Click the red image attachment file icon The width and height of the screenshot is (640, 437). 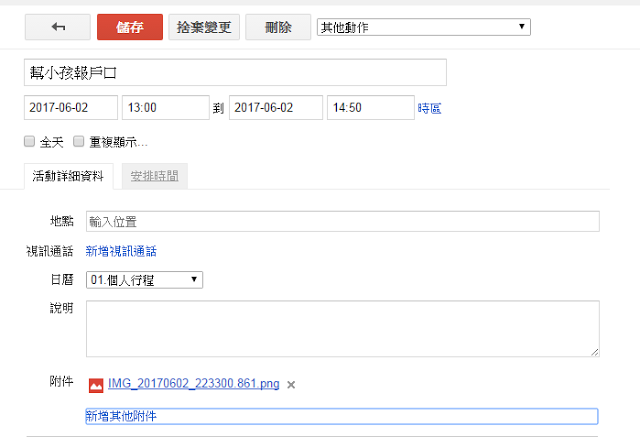pyautogui.click(x=96, y=385)
